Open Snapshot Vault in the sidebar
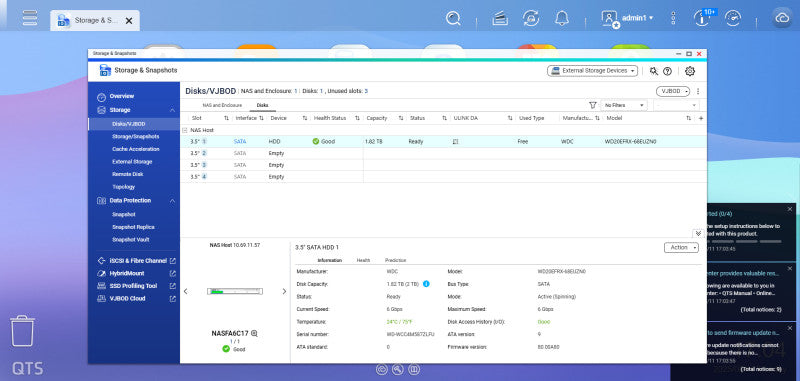The width and height of the screenshot is (800, 381). [x=131, y=240]
